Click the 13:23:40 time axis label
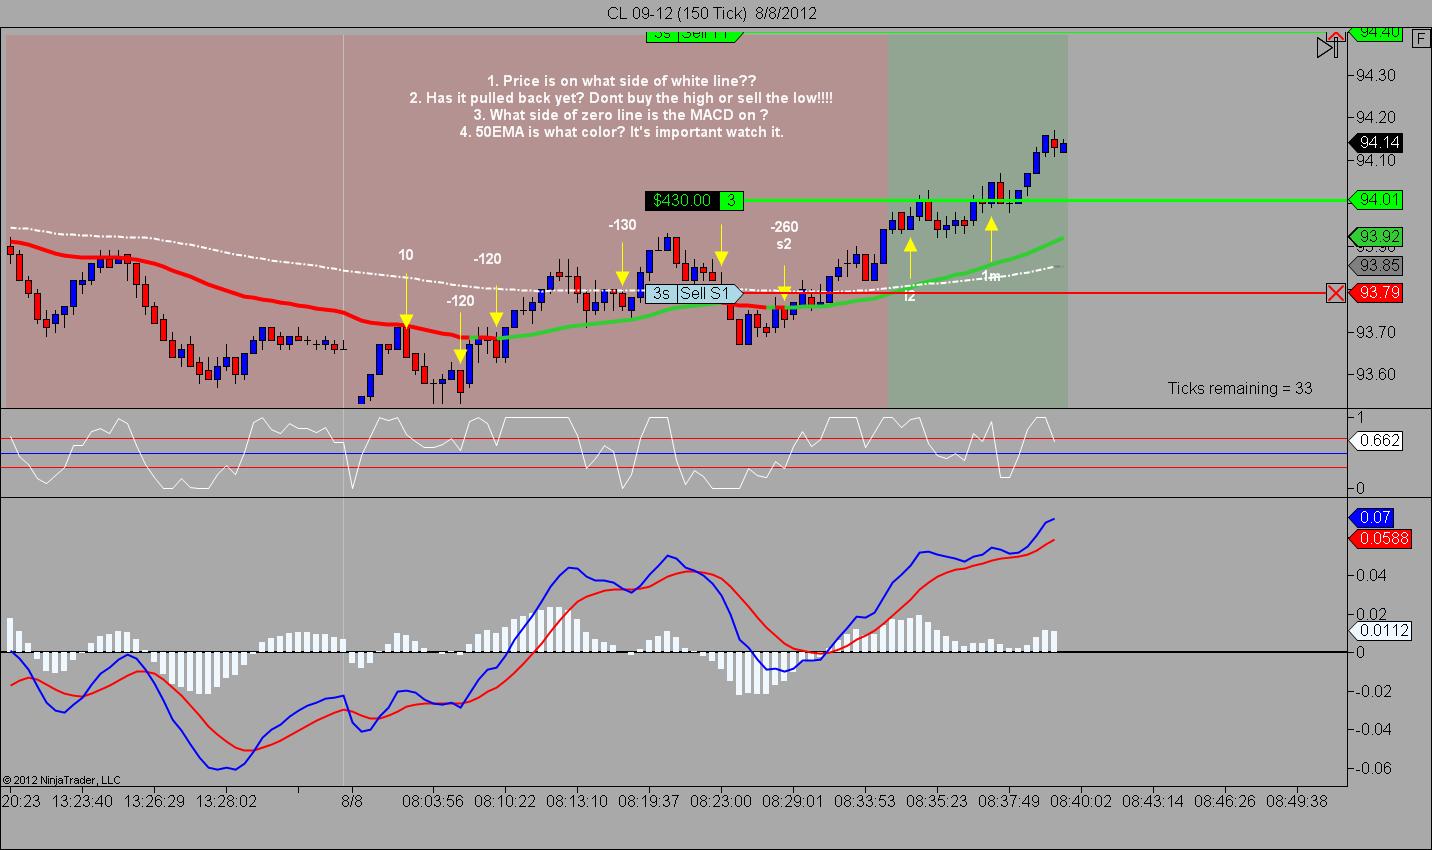 point(83,801)
